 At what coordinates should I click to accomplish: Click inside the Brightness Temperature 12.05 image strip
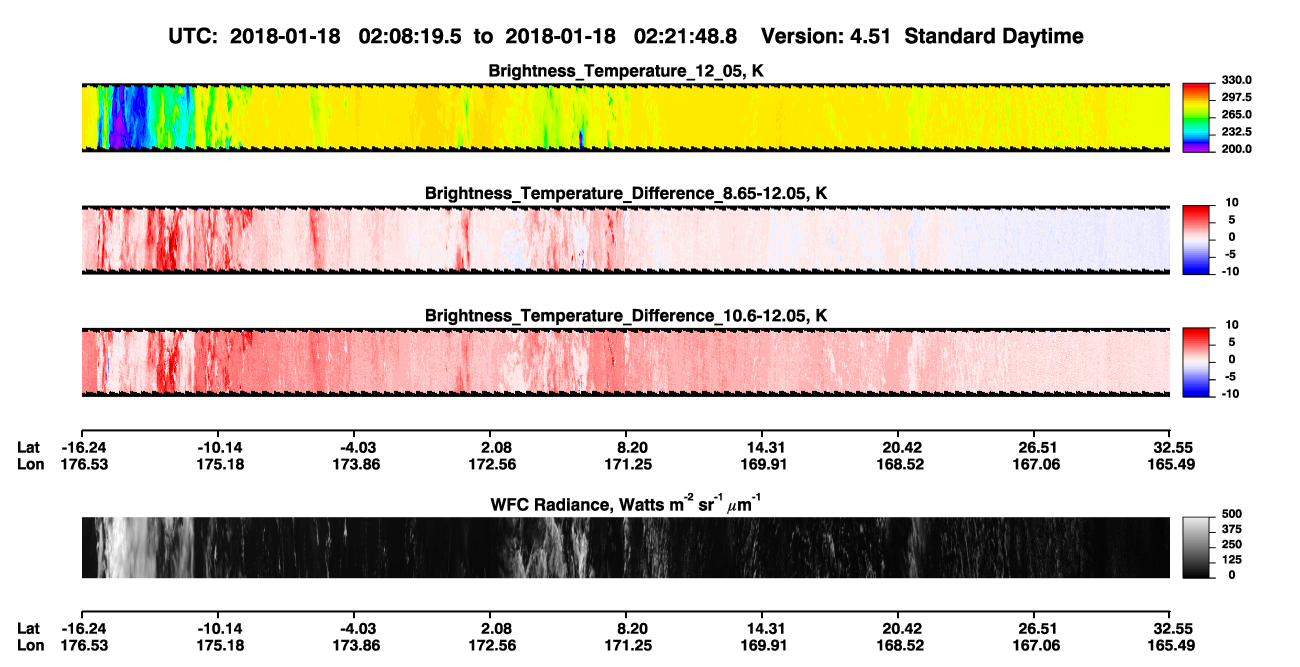tap(626, 117)
